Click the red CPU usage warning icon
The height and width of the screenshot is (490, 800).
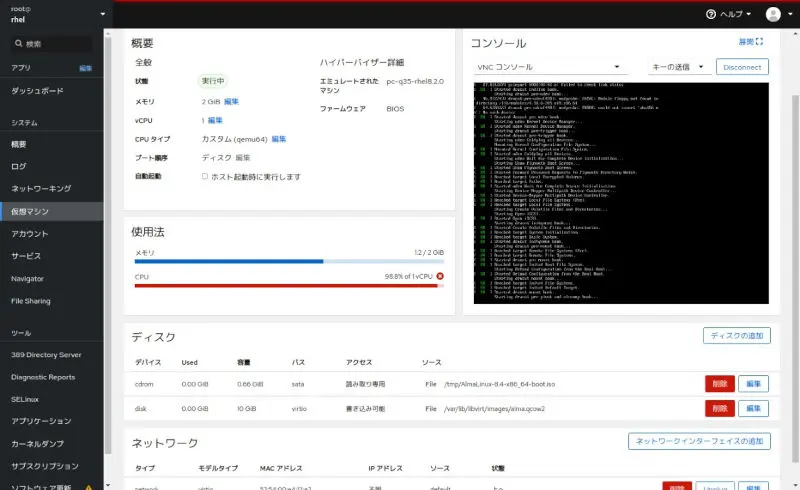pos(440,276)
